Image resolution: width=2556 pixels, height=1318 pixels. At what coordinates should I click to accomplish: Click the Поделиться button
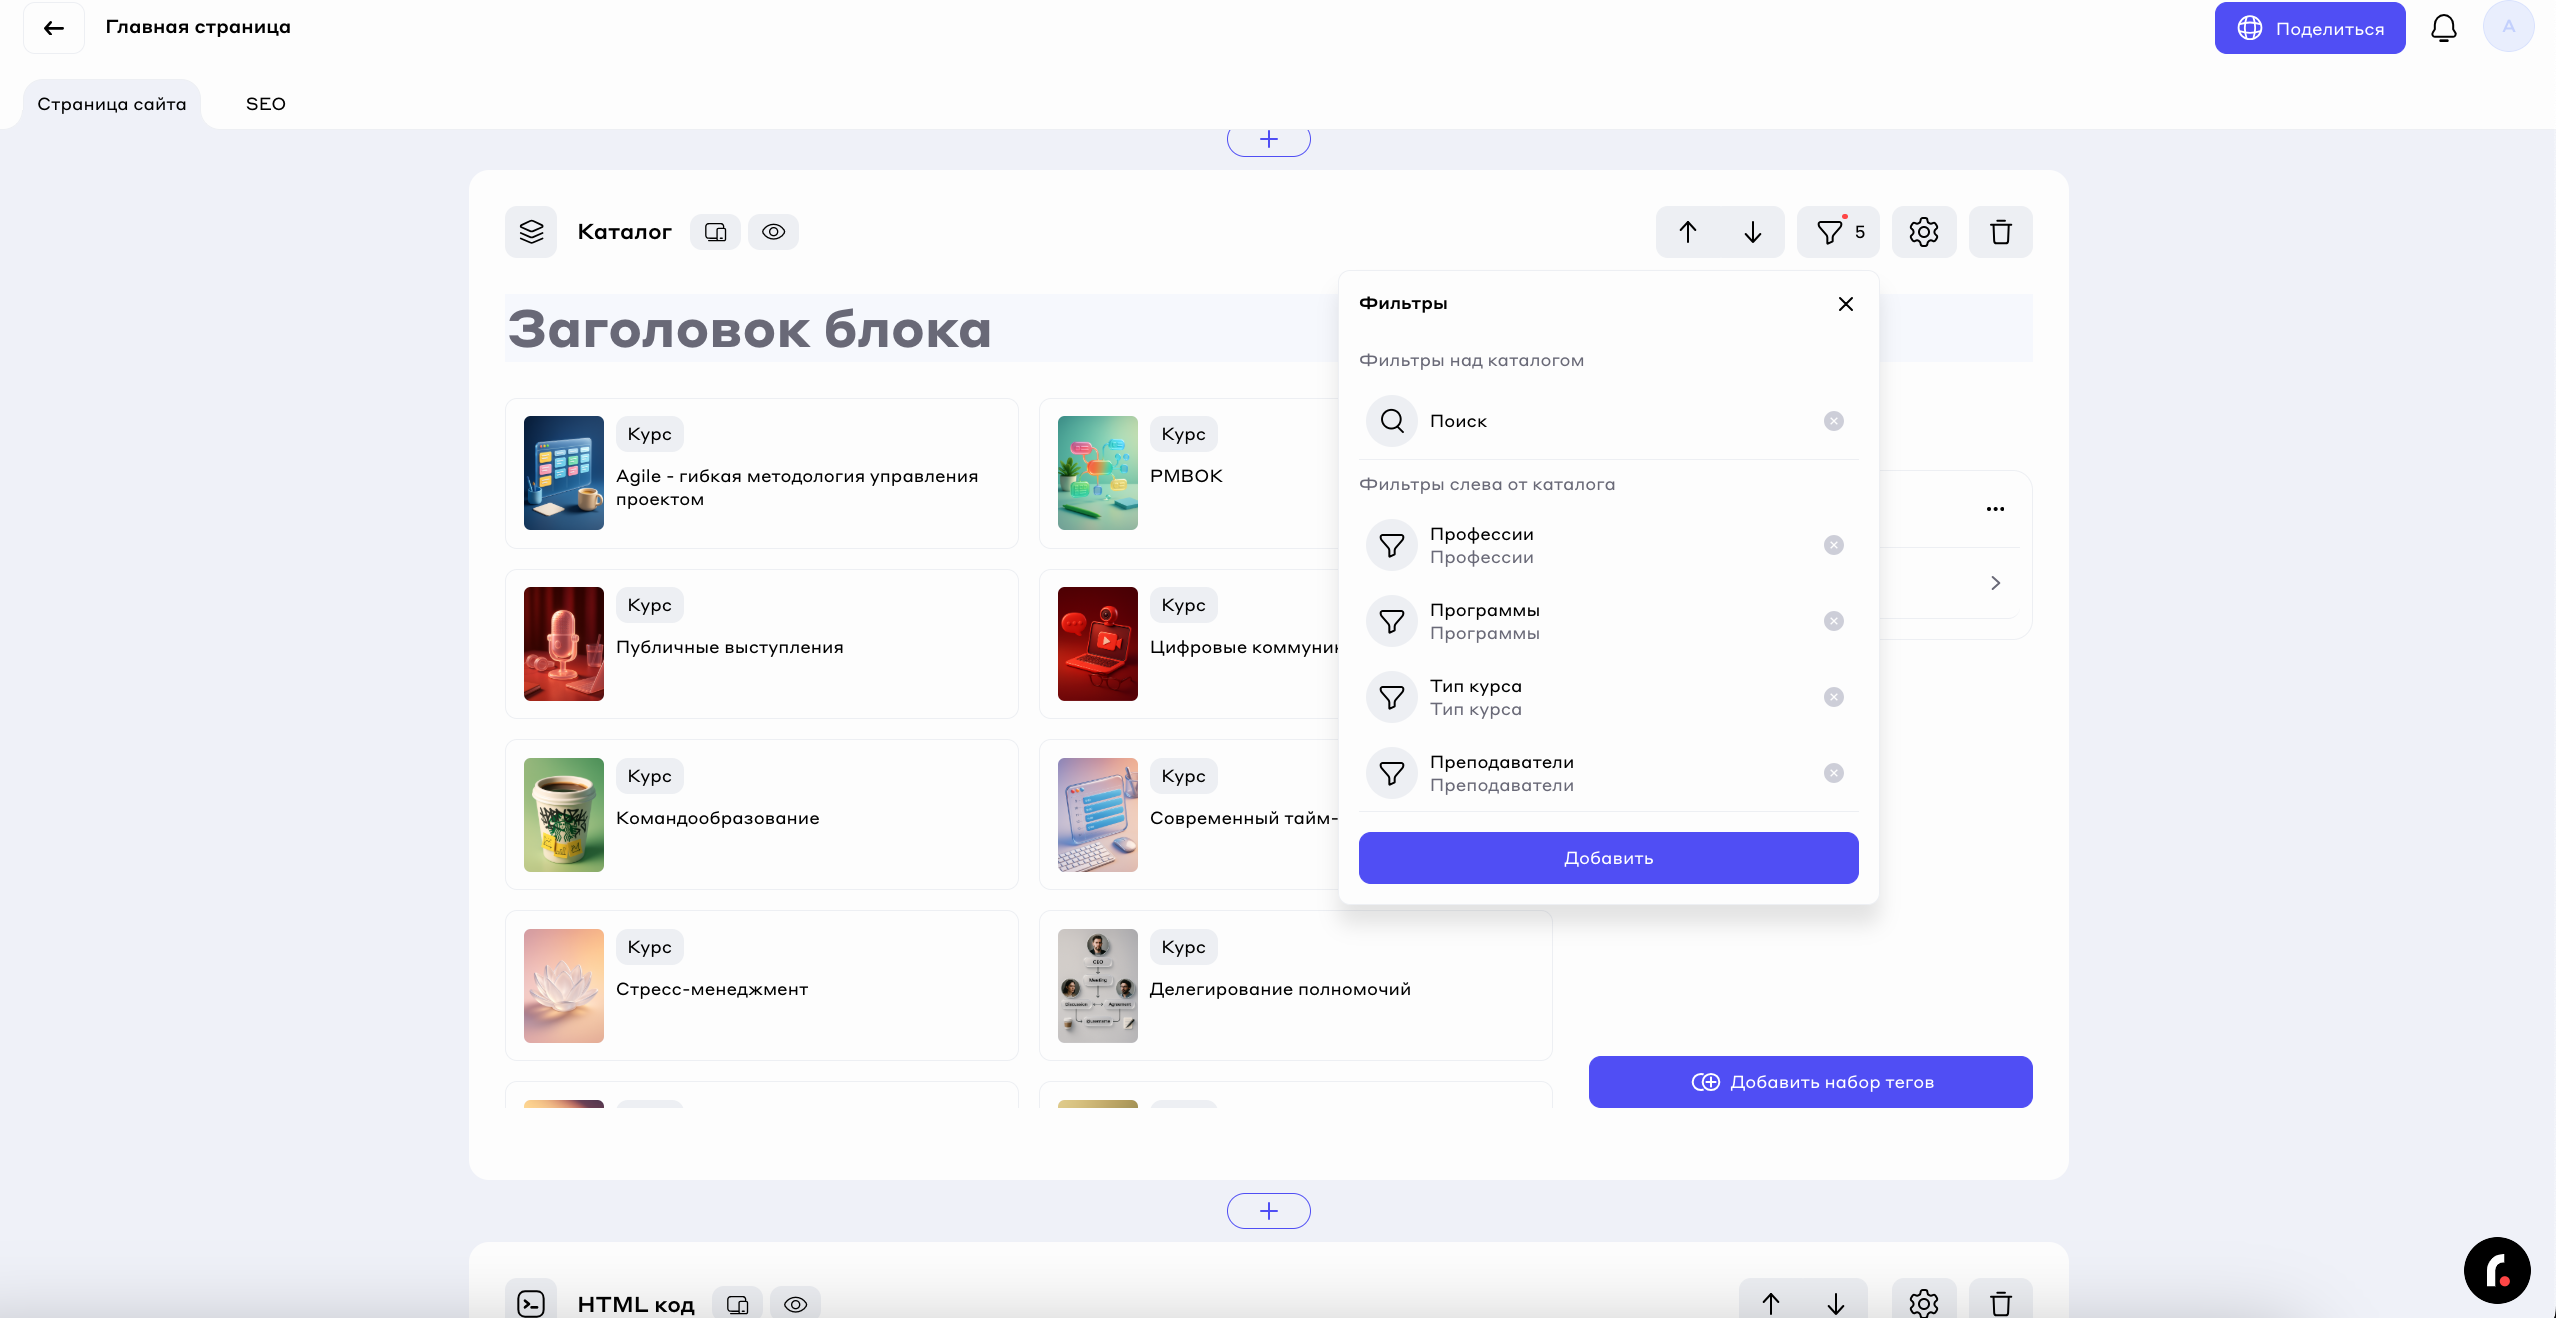pos(2310,28)
